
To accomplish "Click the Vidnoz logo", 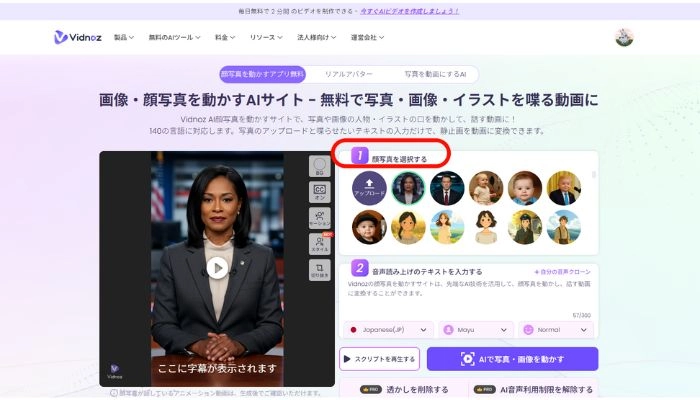I will [78, 37].
